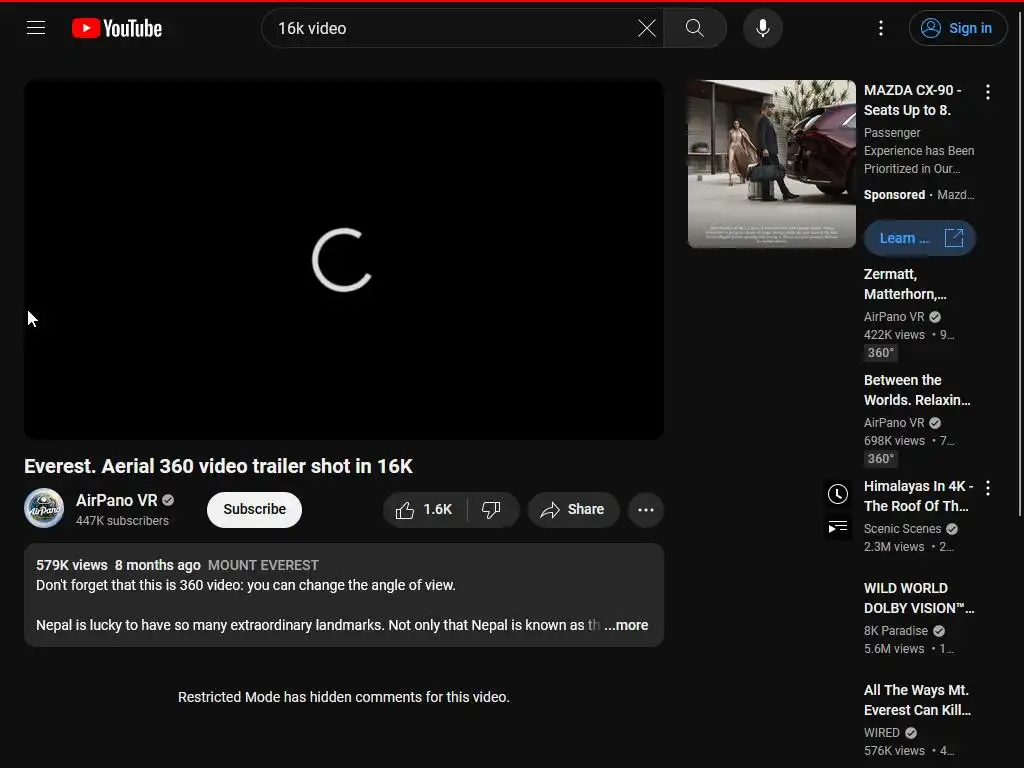Click the Learn more ad button
The width and height of the screenshot is (1024, 768).
920,238
